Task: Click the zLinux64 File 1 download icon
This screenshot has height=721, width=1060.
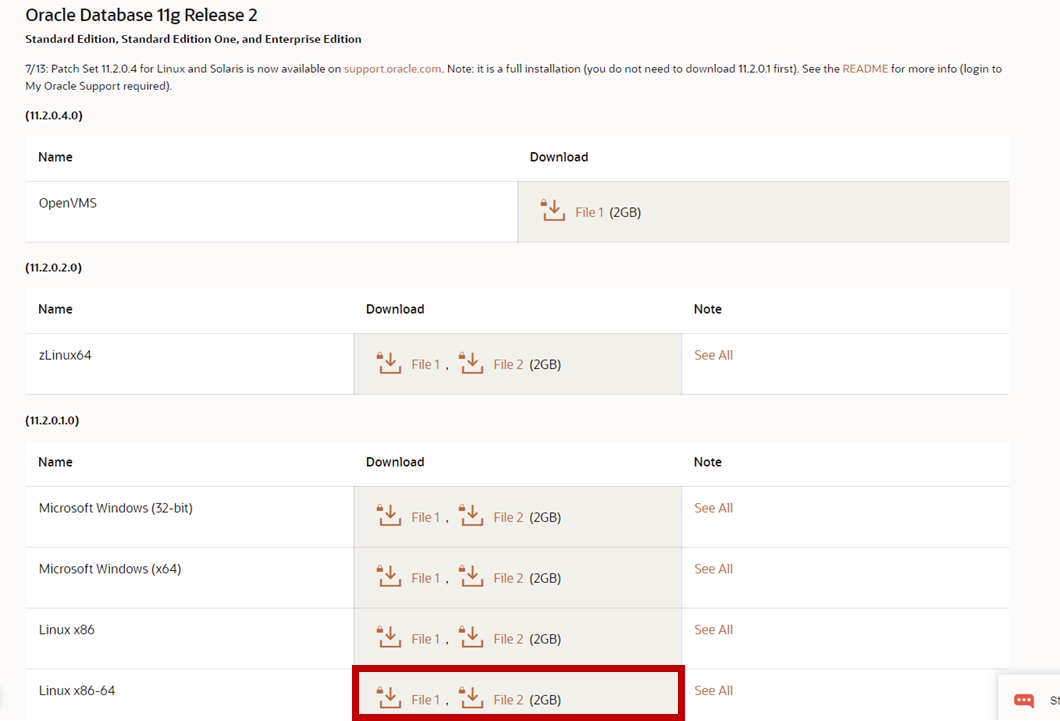Action: [x=389, y=363]
